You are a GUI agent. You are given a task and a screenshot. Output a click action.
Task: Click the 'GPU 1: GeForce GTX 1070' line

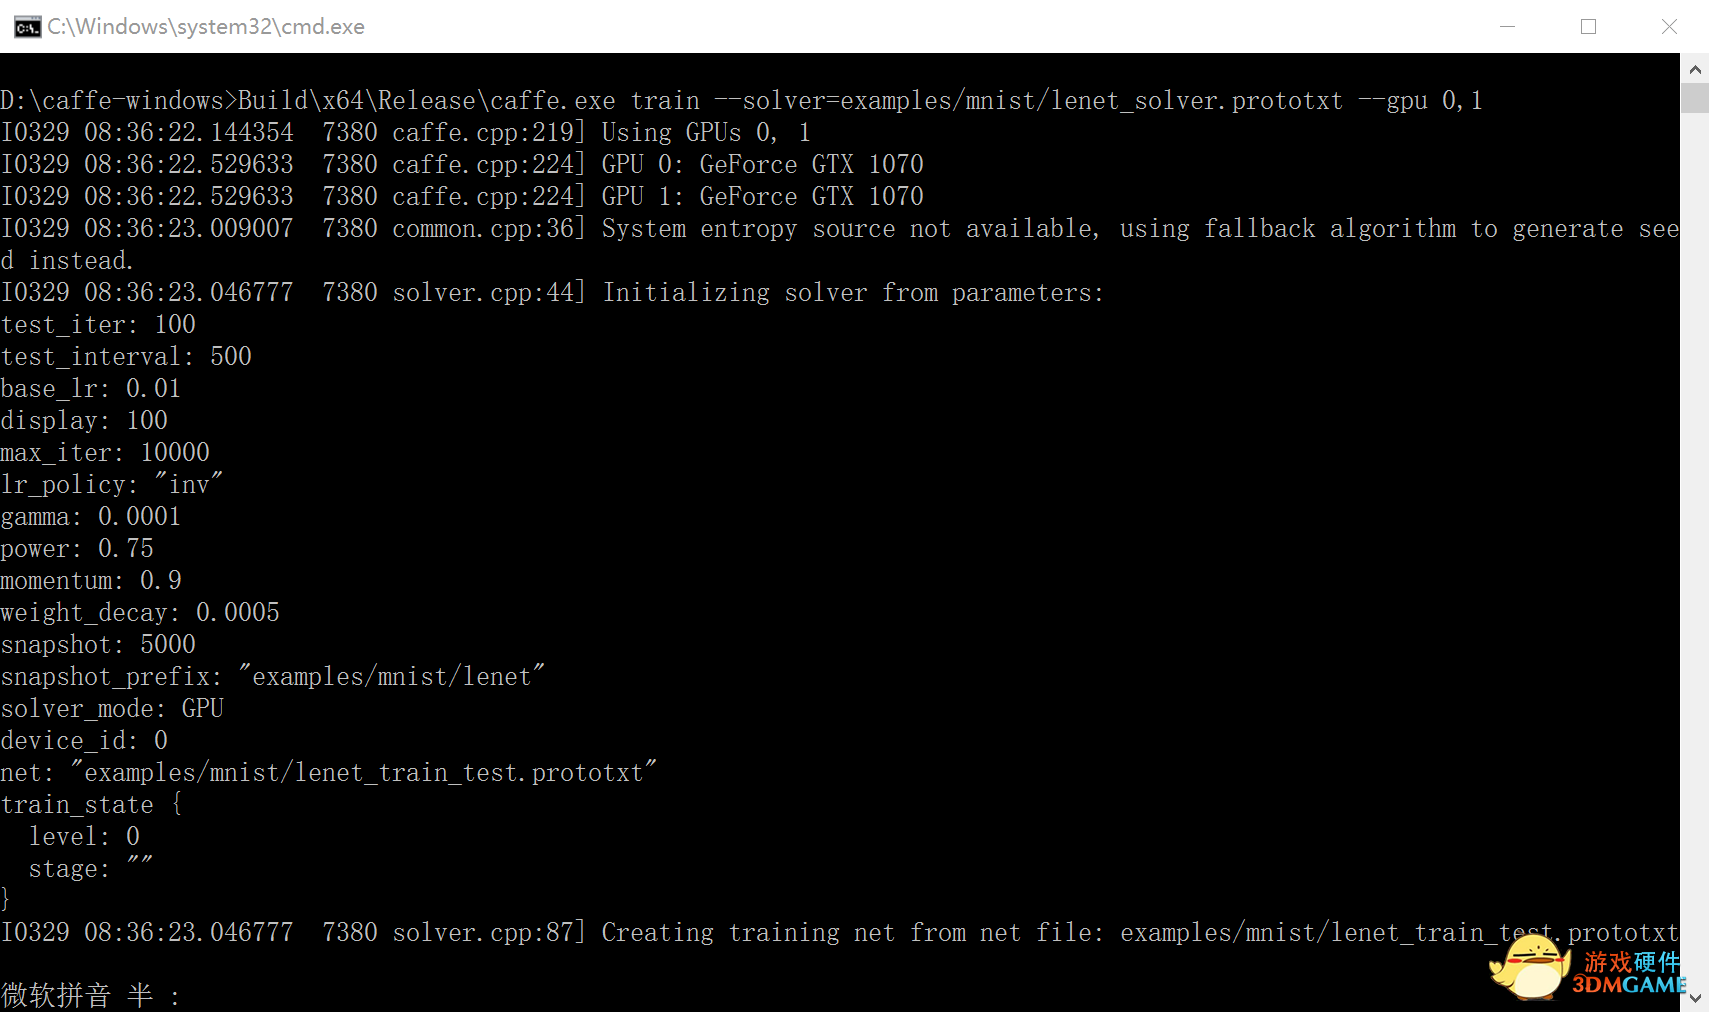click(x=462, y=197)
